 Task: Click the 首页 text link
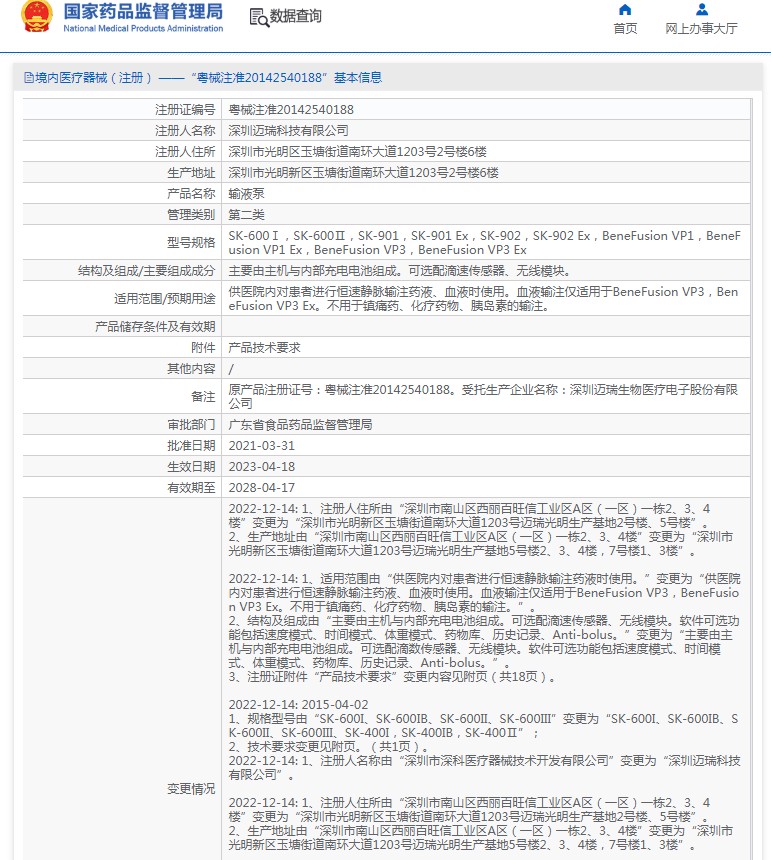point(625,29)
